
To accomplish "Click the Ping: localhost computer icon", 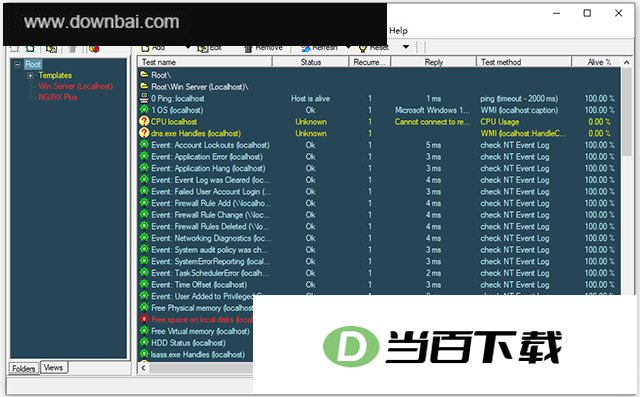I will [x=144, y=98].
